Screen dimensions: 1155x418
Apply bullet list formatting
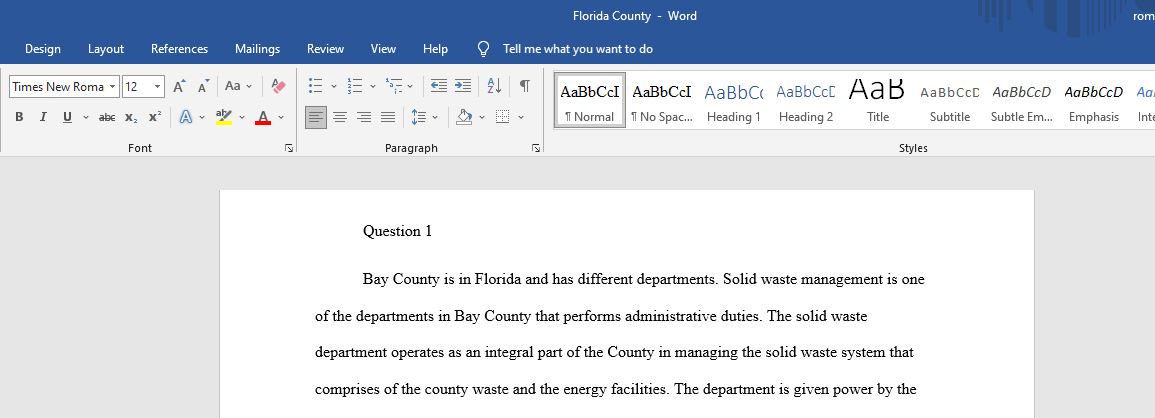click(315, 86)
